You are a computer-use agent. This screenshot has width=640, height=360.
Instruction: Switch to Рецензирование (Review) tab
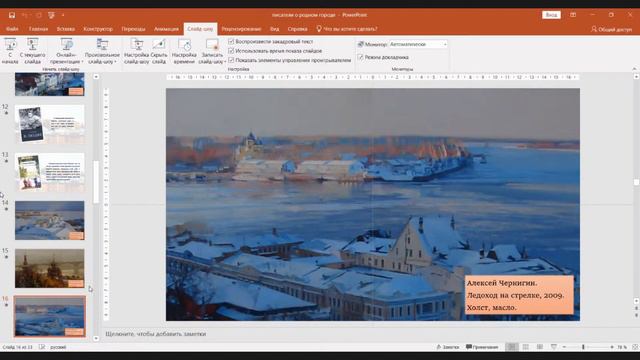241,29
